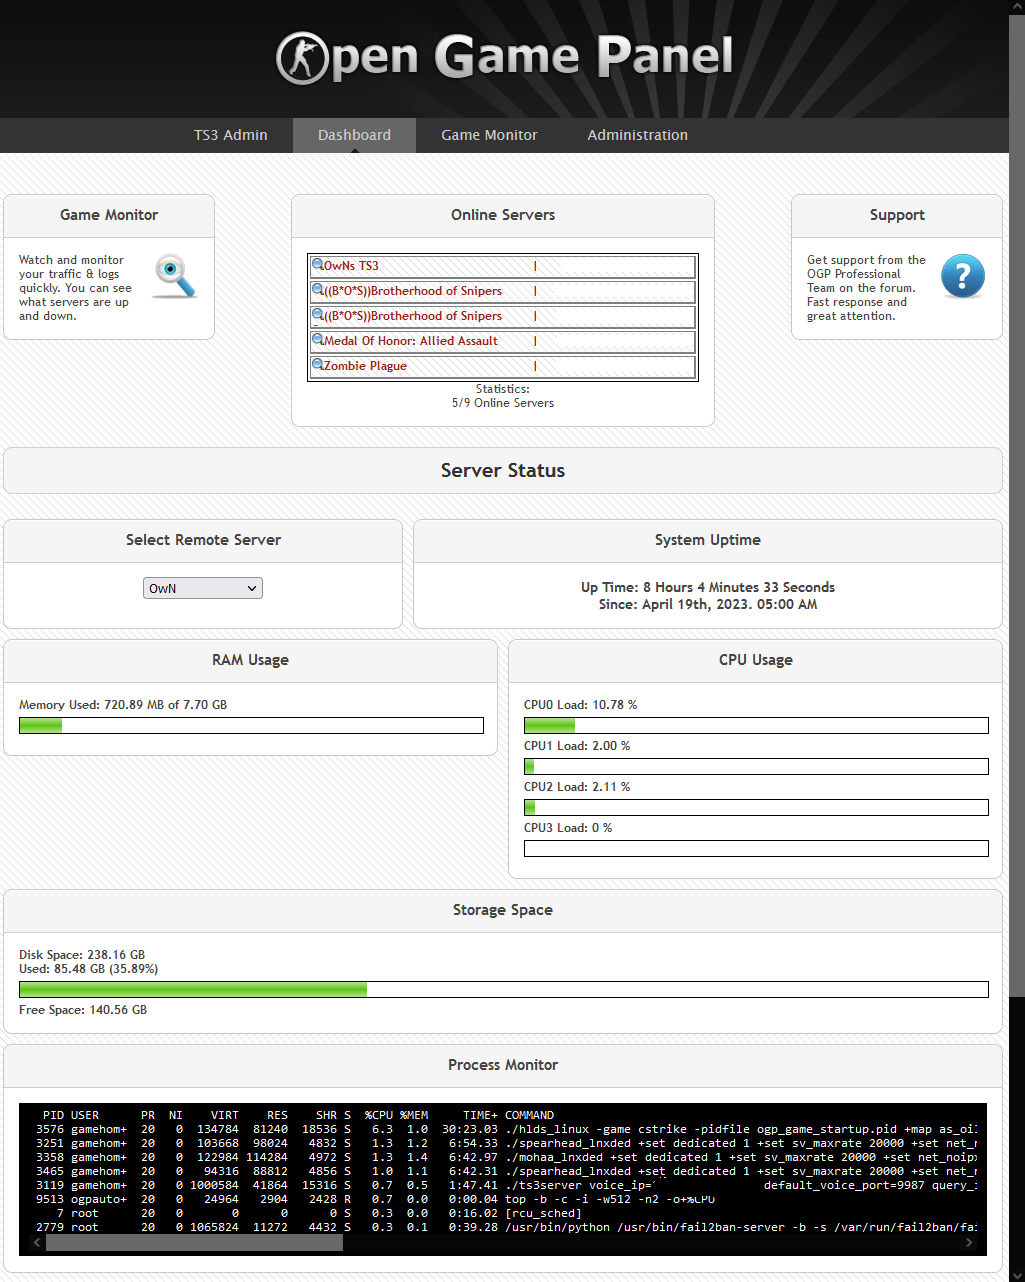Click the CPU Usage heading

[756, 660]
